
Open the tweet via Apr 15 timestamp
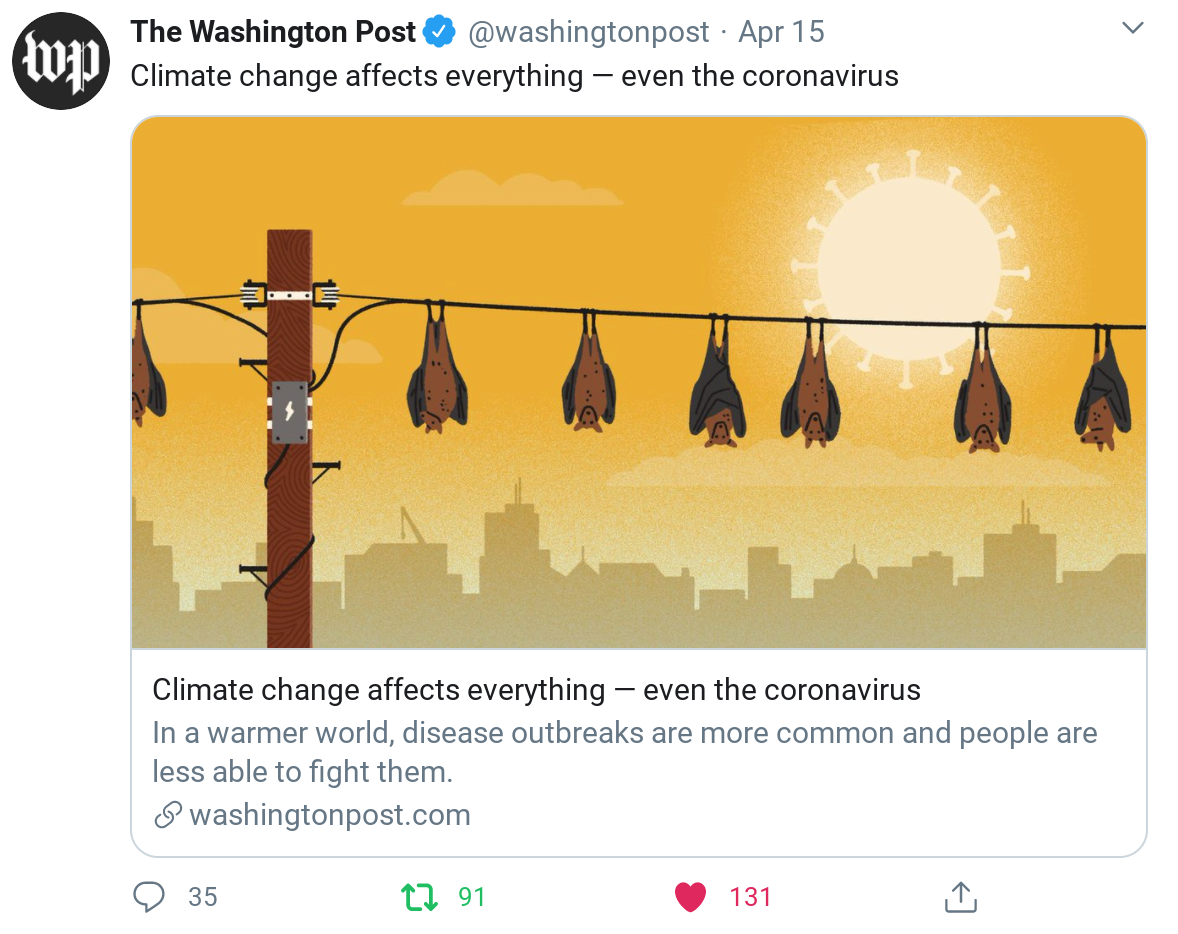781,32
